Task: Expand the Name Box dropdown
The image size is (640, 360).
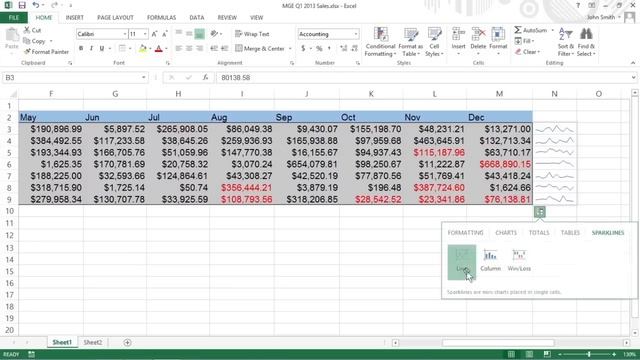Action: tap(143, 78)
